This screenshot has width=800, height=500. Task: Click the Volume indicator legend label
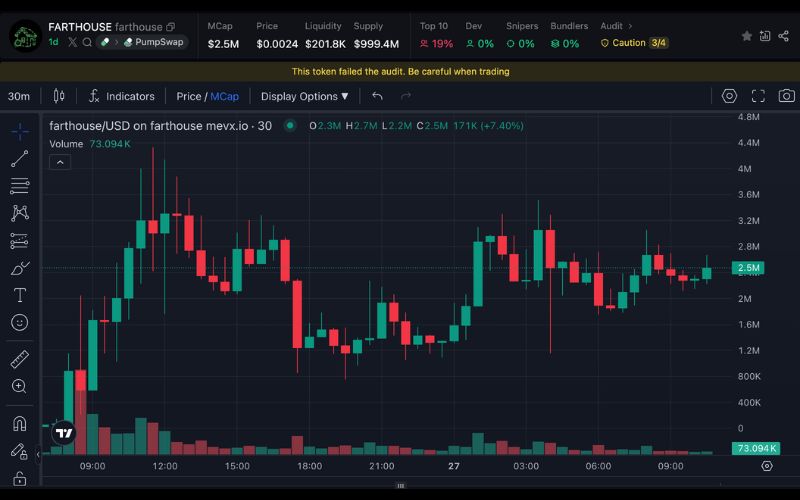(x=66, y=144)
